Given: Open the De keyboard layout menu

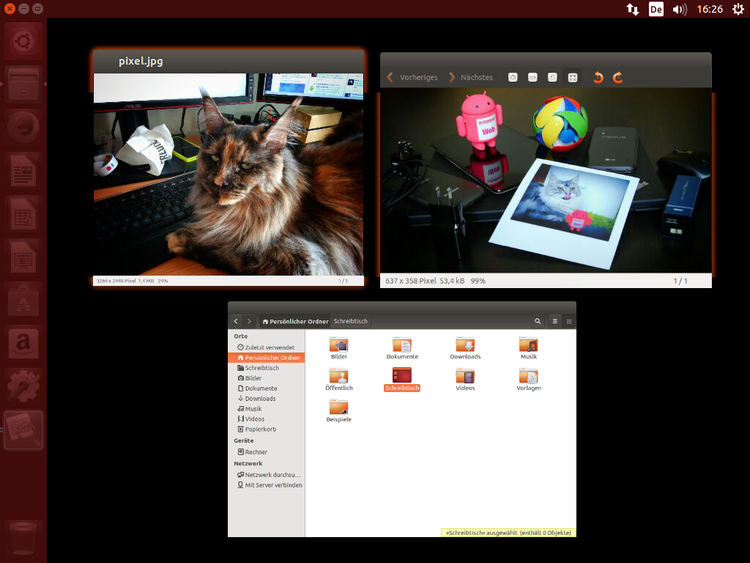Looking at the screenshot, I should click(x=656, y=9).
